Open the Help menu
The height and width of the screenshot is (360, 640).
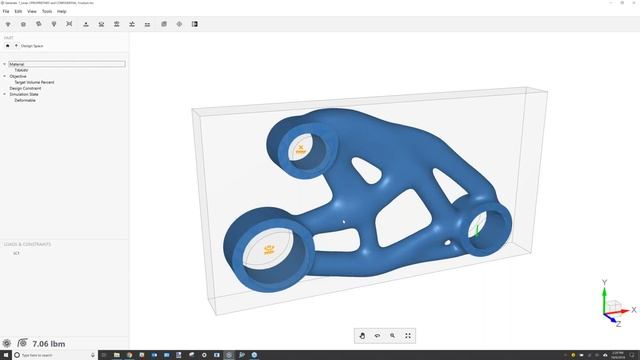(62, 11)
